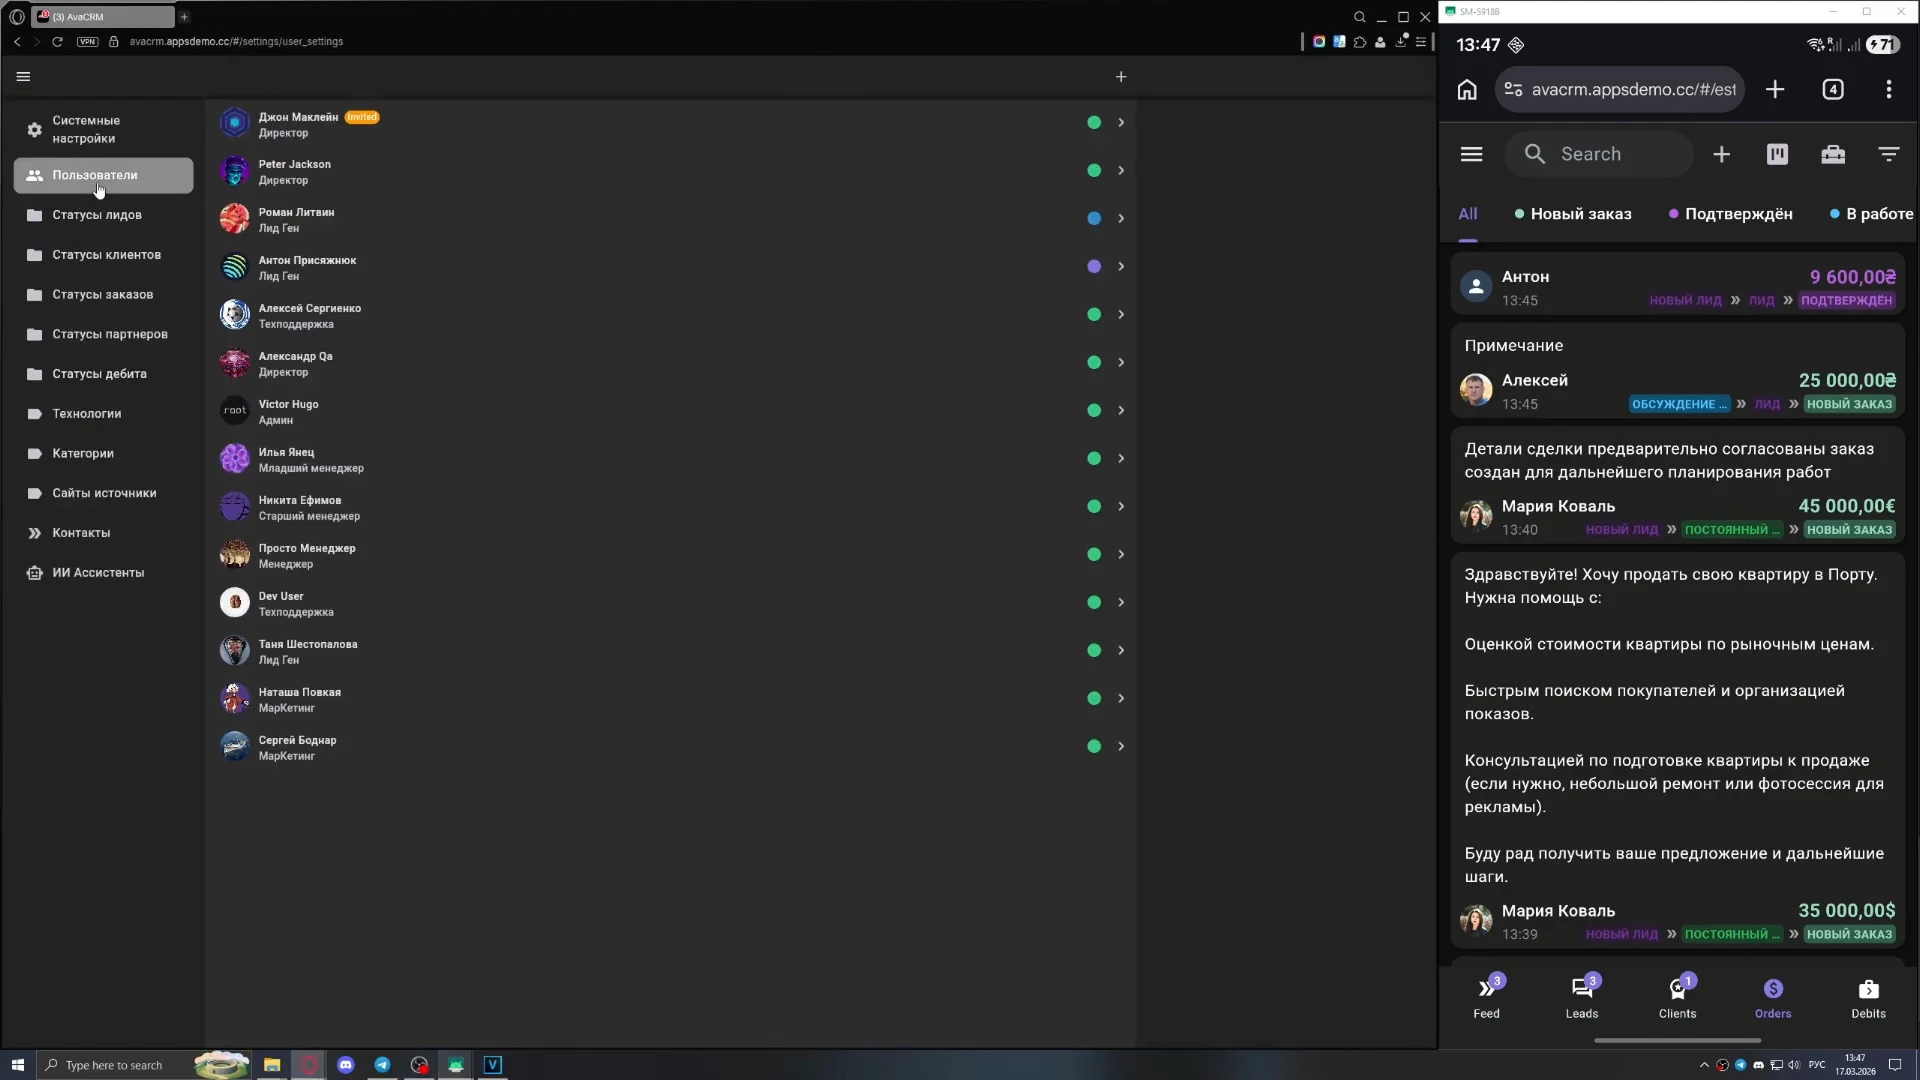Open the filter icon in mobile toolbar
This screenshot has height=1080, width=1920.
[1888, 154]
